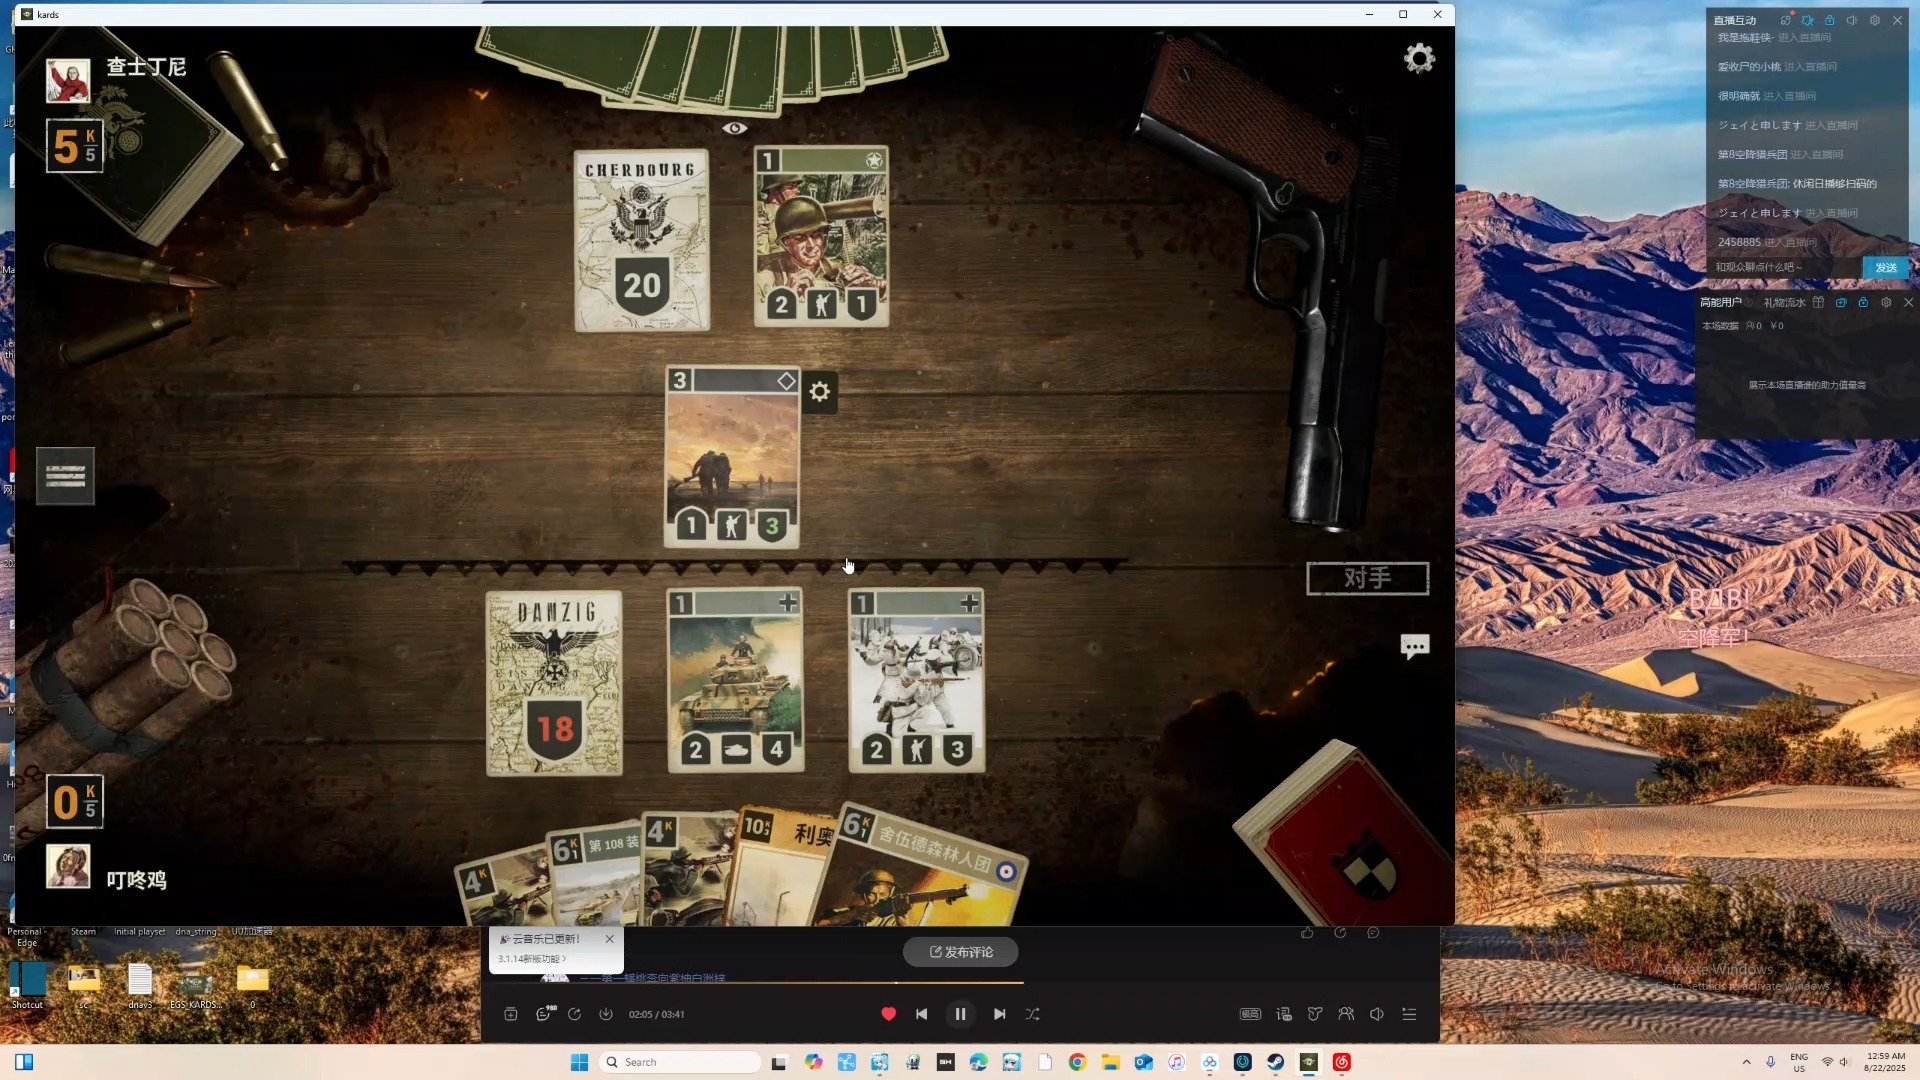Click the 发送 send button
This screenshot has height=1080, width=1920.
point(1886,267)
